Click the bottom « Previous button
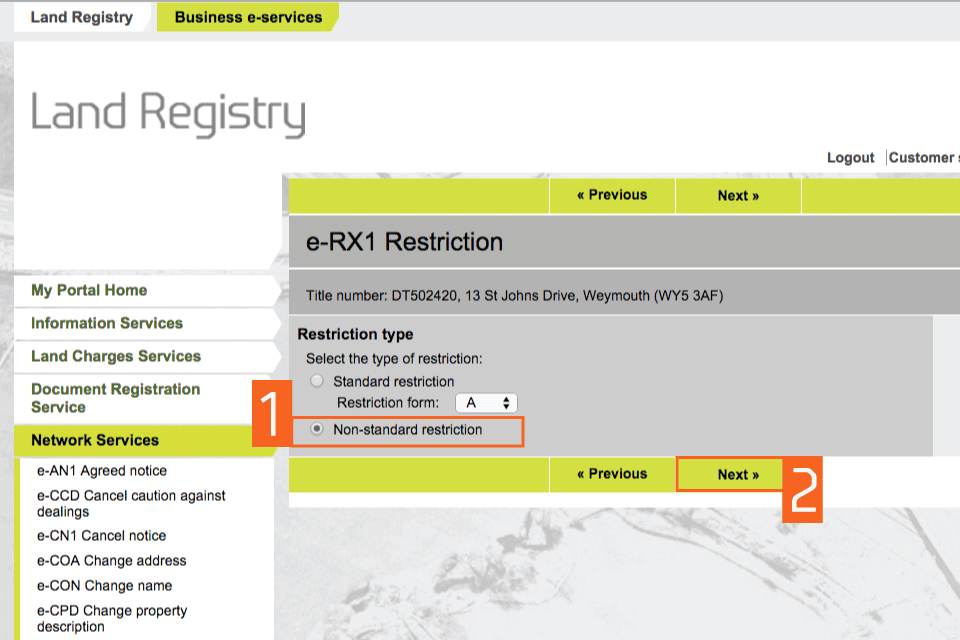The image size is (960, 640). (x=612, y=474)
